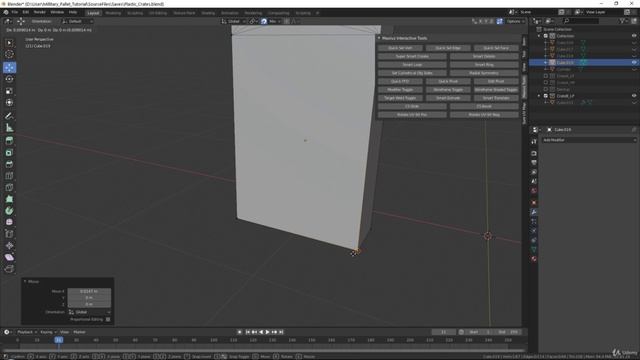The image size is (640, 360).
Task: Select the Cursor tool
Action: (9, 54)
